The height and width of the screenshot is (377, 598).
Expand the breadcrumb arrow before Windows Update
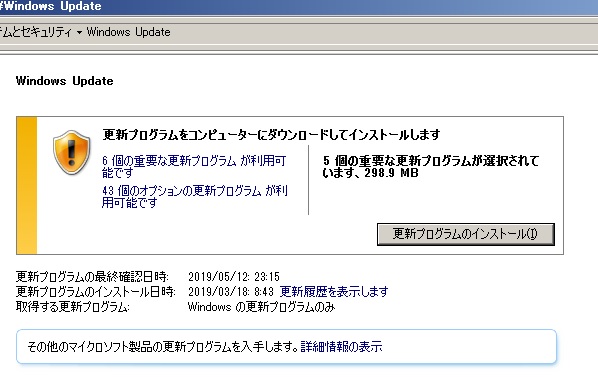click(x=79, y=33)
